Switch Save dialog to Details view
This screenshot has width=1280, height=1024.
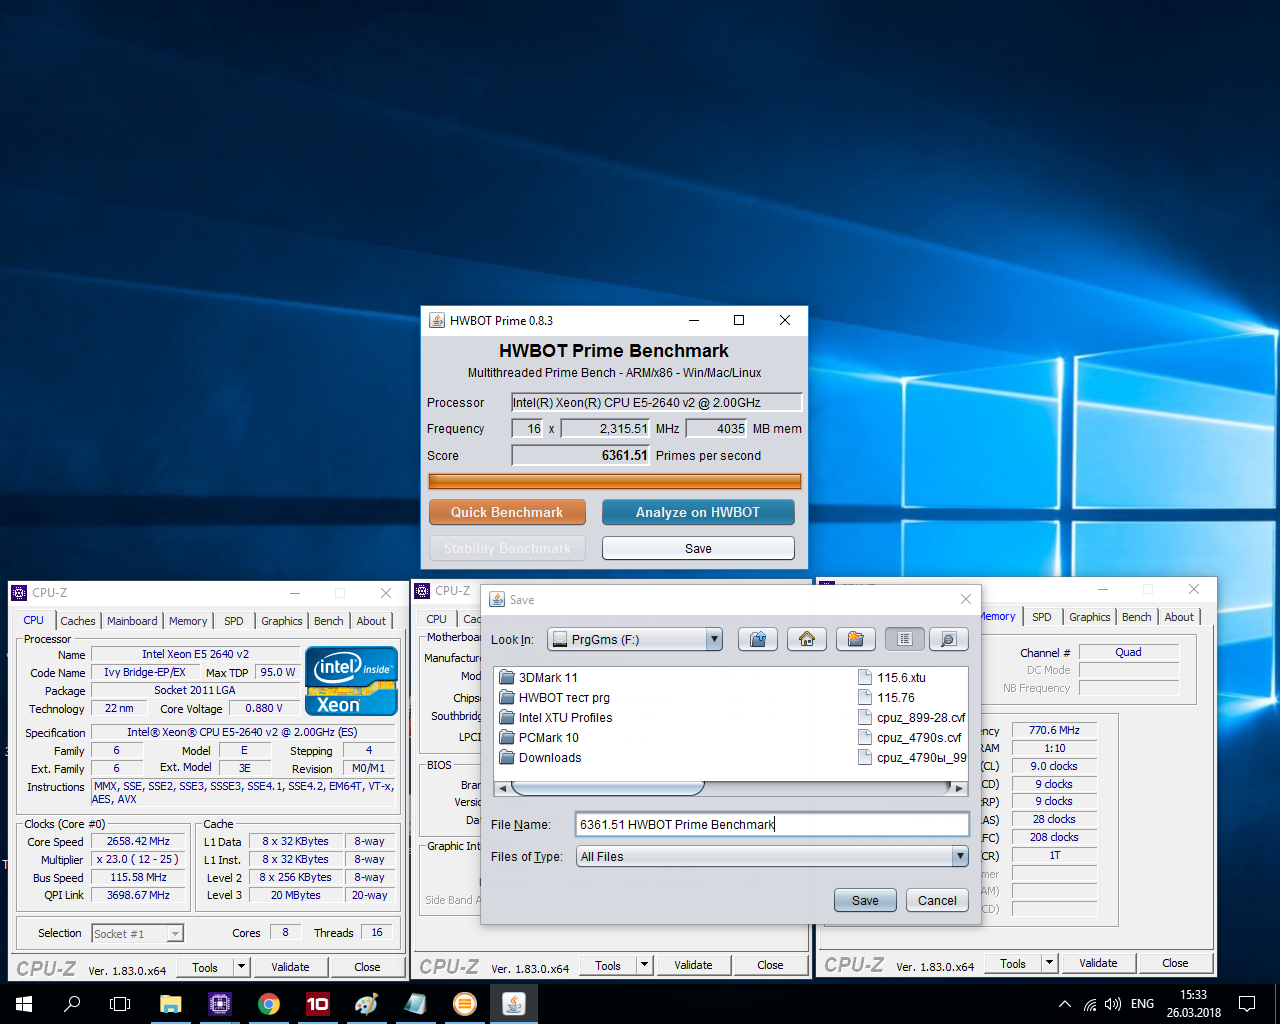point(948,639)
